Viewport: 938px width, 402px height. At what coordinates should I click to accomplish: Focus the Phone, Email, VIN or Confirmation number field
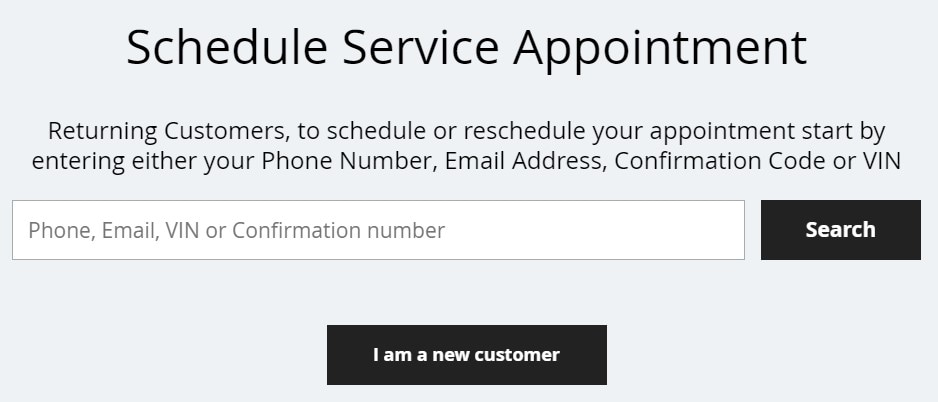click(x=378, y=230)
